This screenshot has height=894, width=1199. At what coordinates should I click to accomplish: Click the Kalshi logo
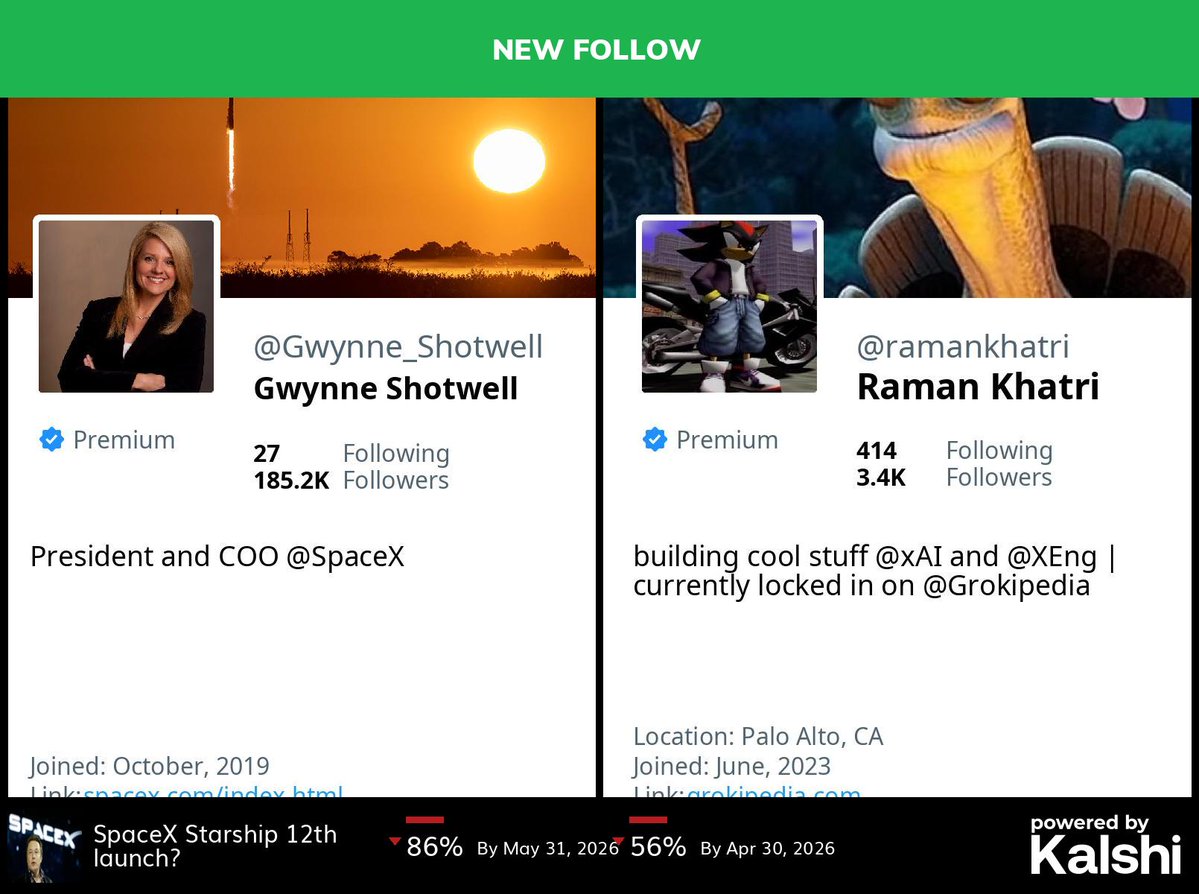tap(1106, 855)
